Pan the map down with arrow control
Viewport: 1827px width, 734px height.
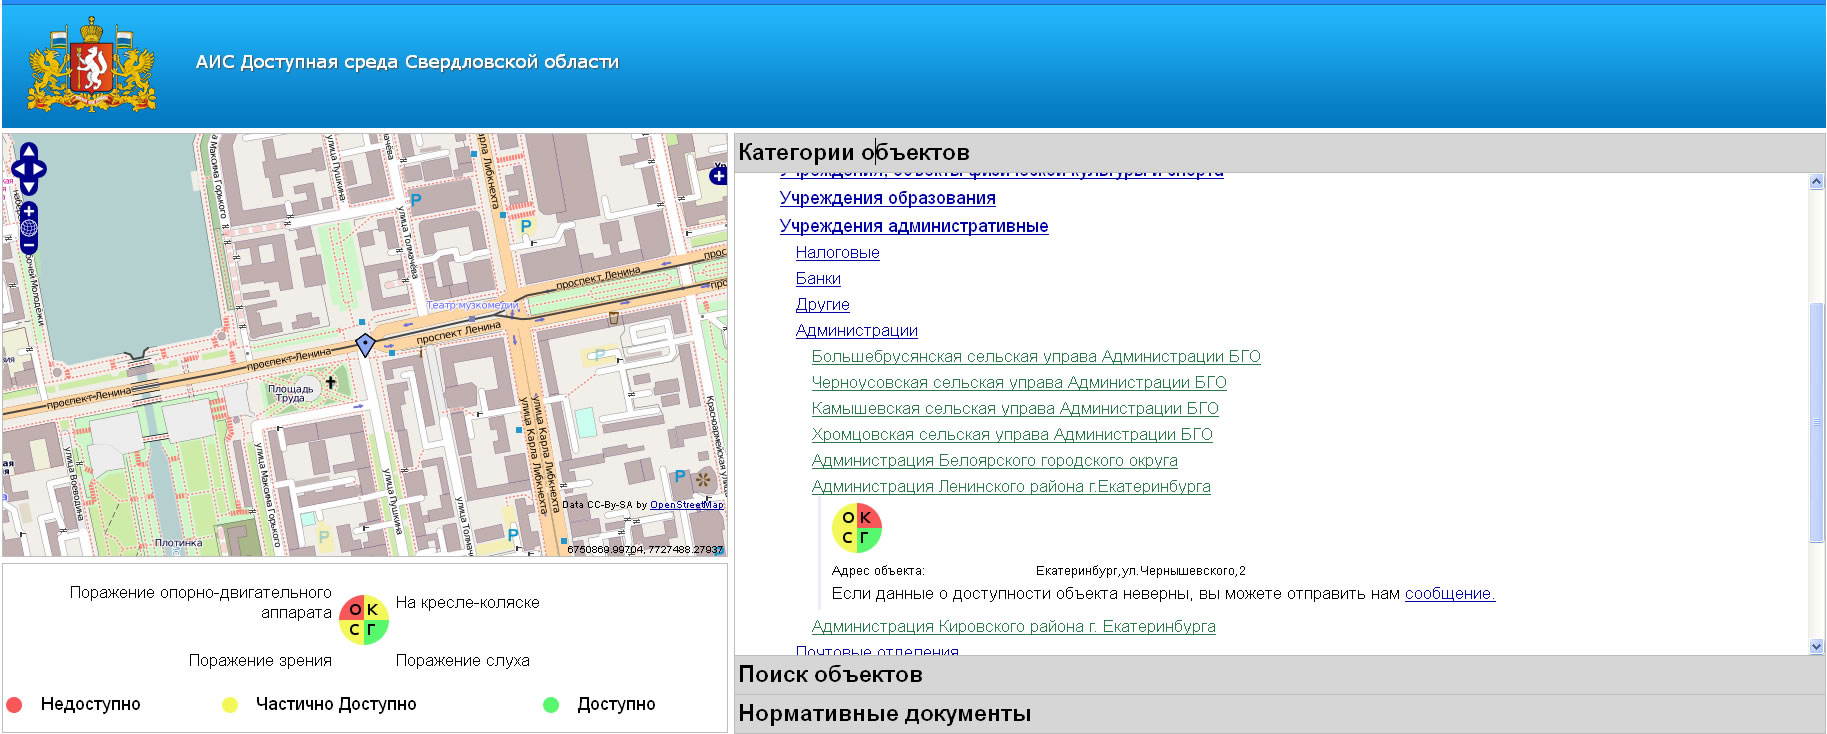point(28,185)
